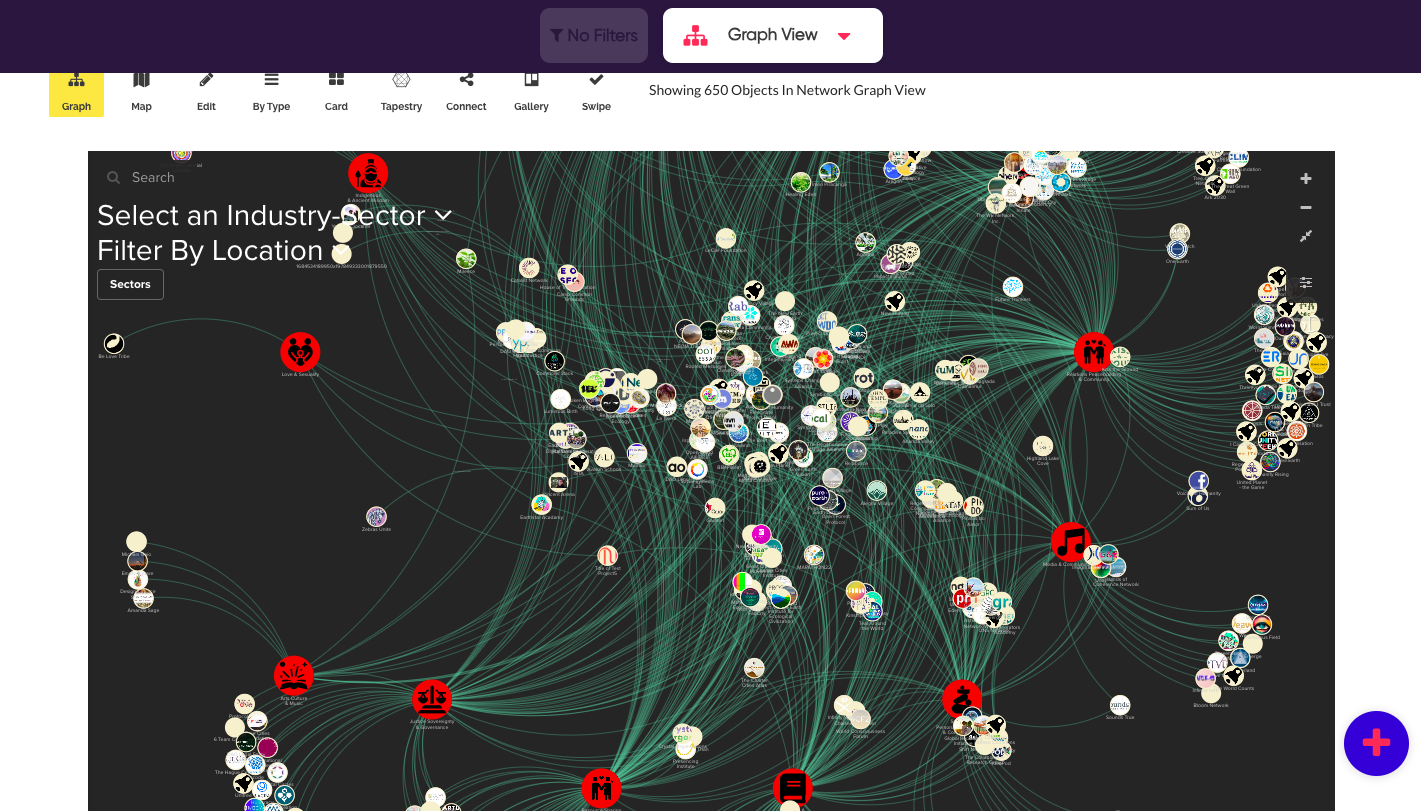The image size is (1421, 811).
Task: Open the Edit view pencil icon
Action: point(206,91)
